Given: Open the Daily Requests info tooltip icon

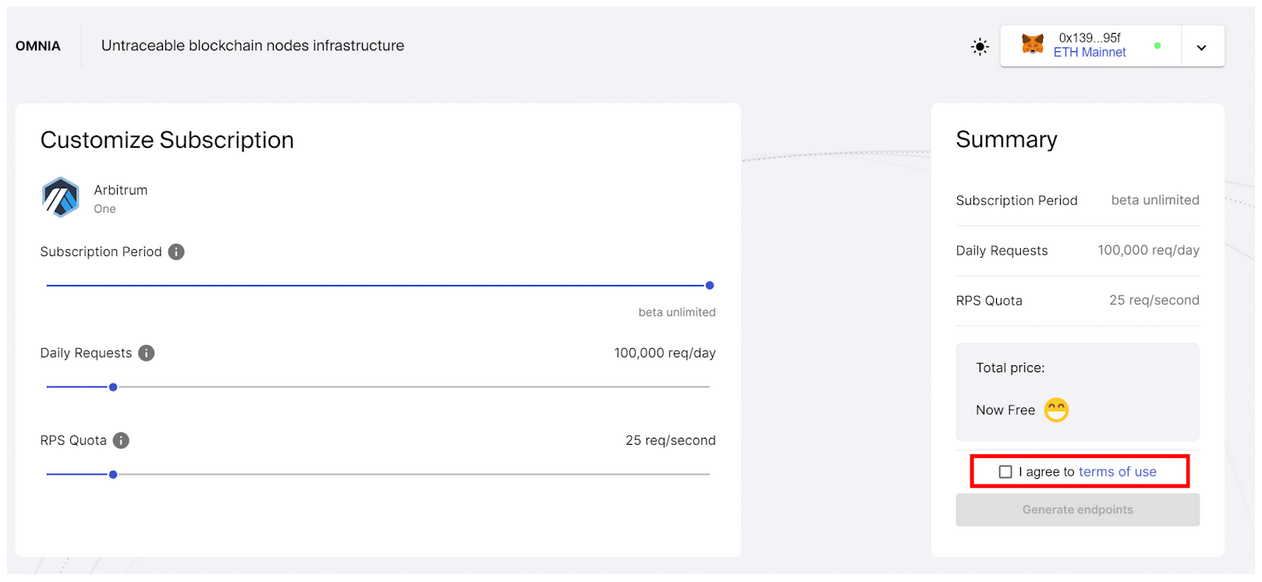Looking at the screenshot, I should click(x=145, y=352).
